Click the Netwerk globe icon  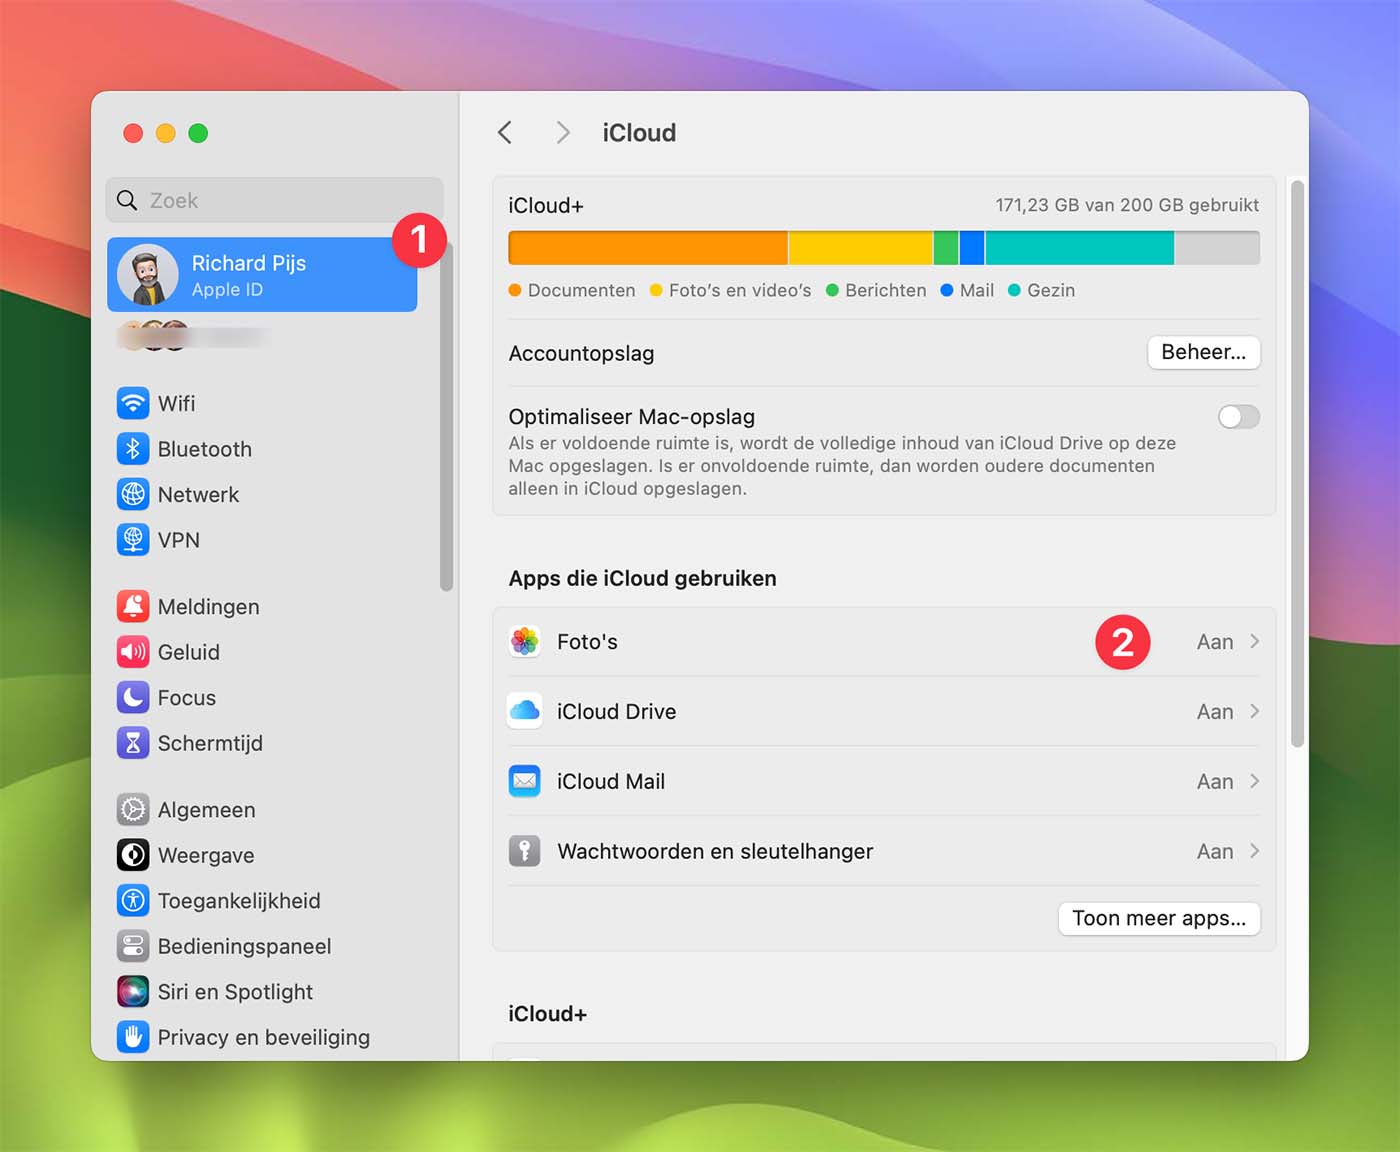[x=133, y=494]
